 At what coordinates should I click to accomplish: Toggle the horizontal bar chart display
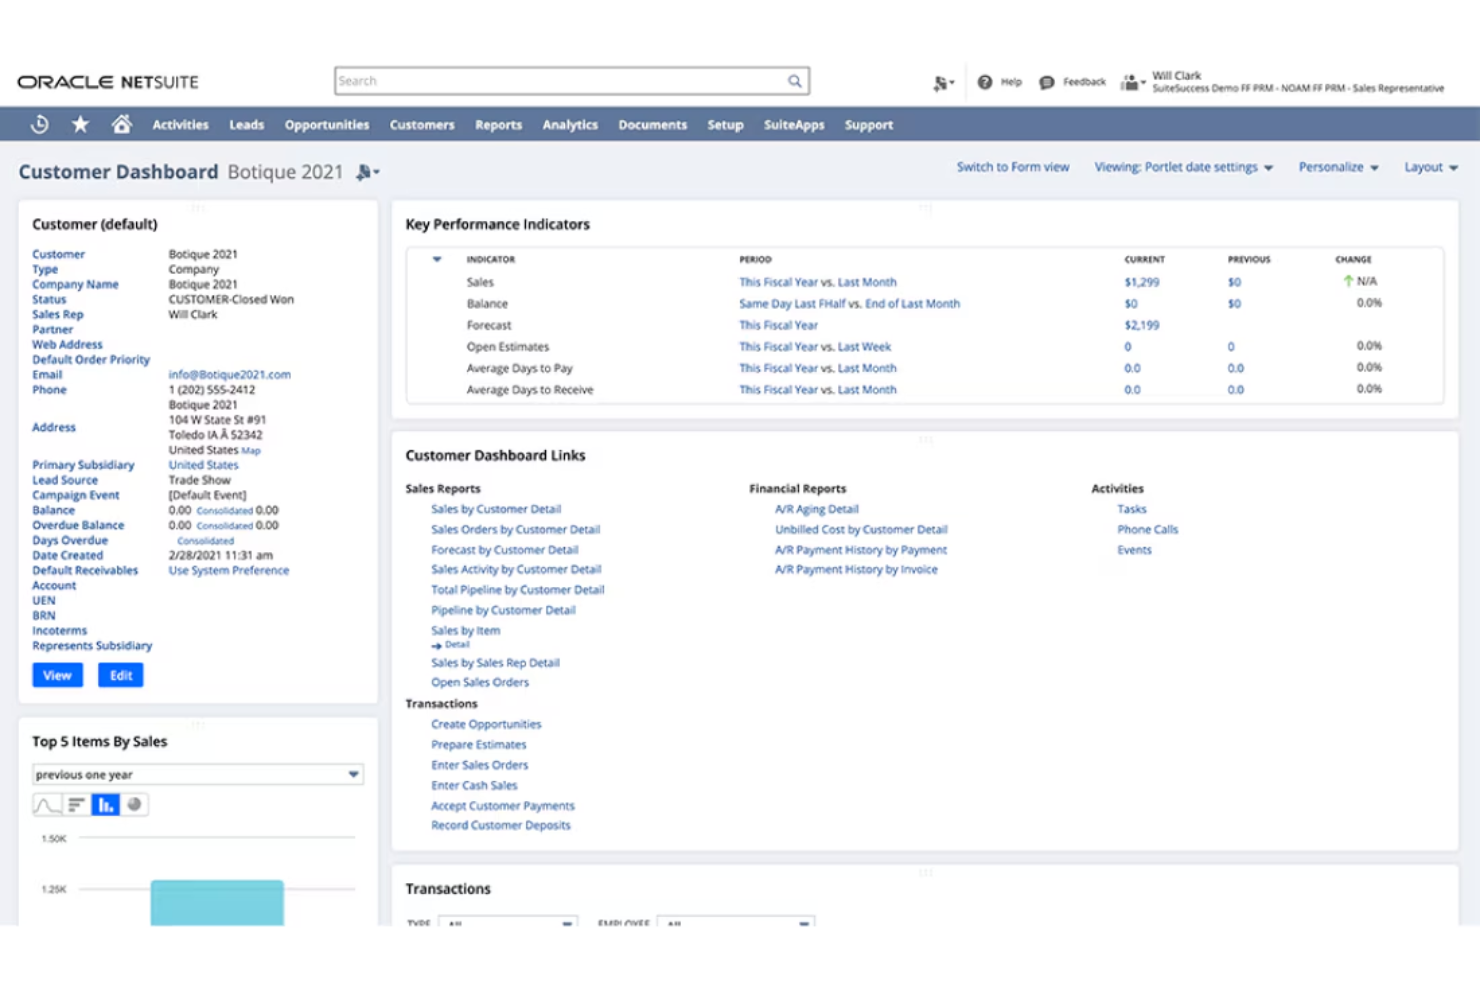pyautogui.click(x=77, y=804)
